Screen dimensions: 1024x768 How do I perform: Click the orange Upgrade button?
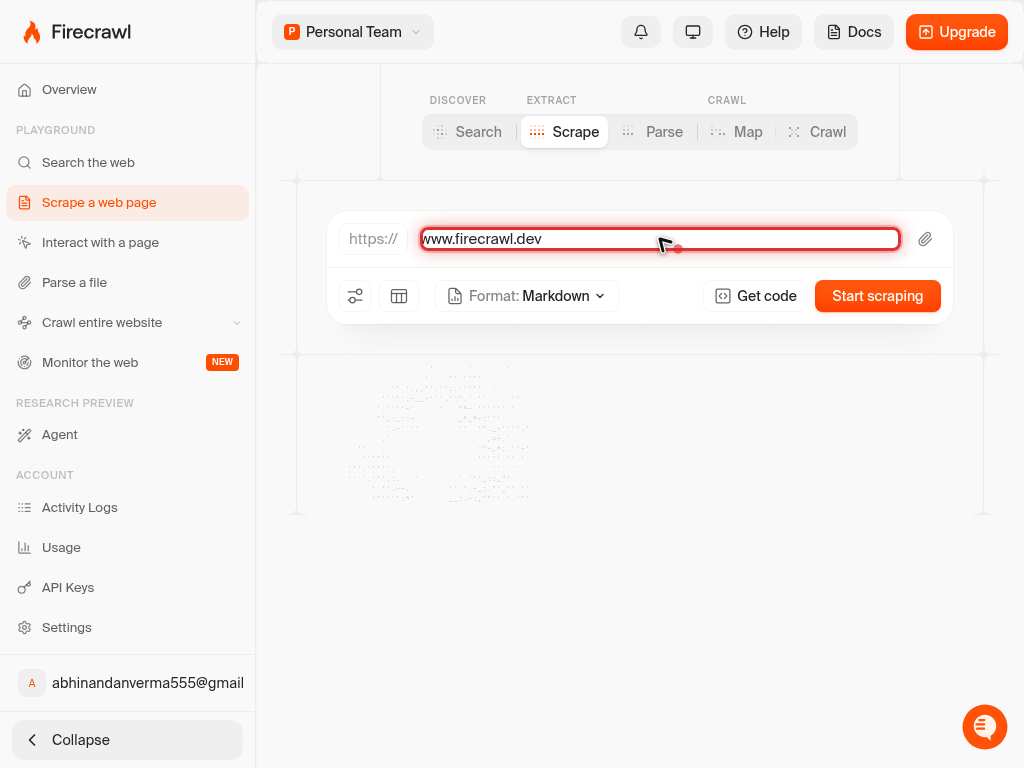point(956,32)
